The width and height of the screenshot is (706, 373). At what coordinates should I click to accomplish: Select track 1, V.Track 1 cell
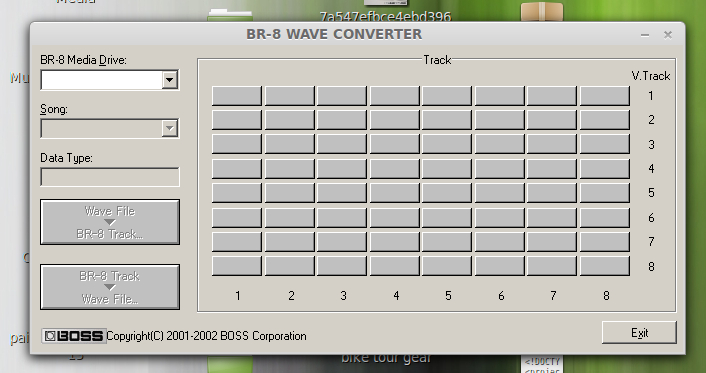click(x=237, y=96)
